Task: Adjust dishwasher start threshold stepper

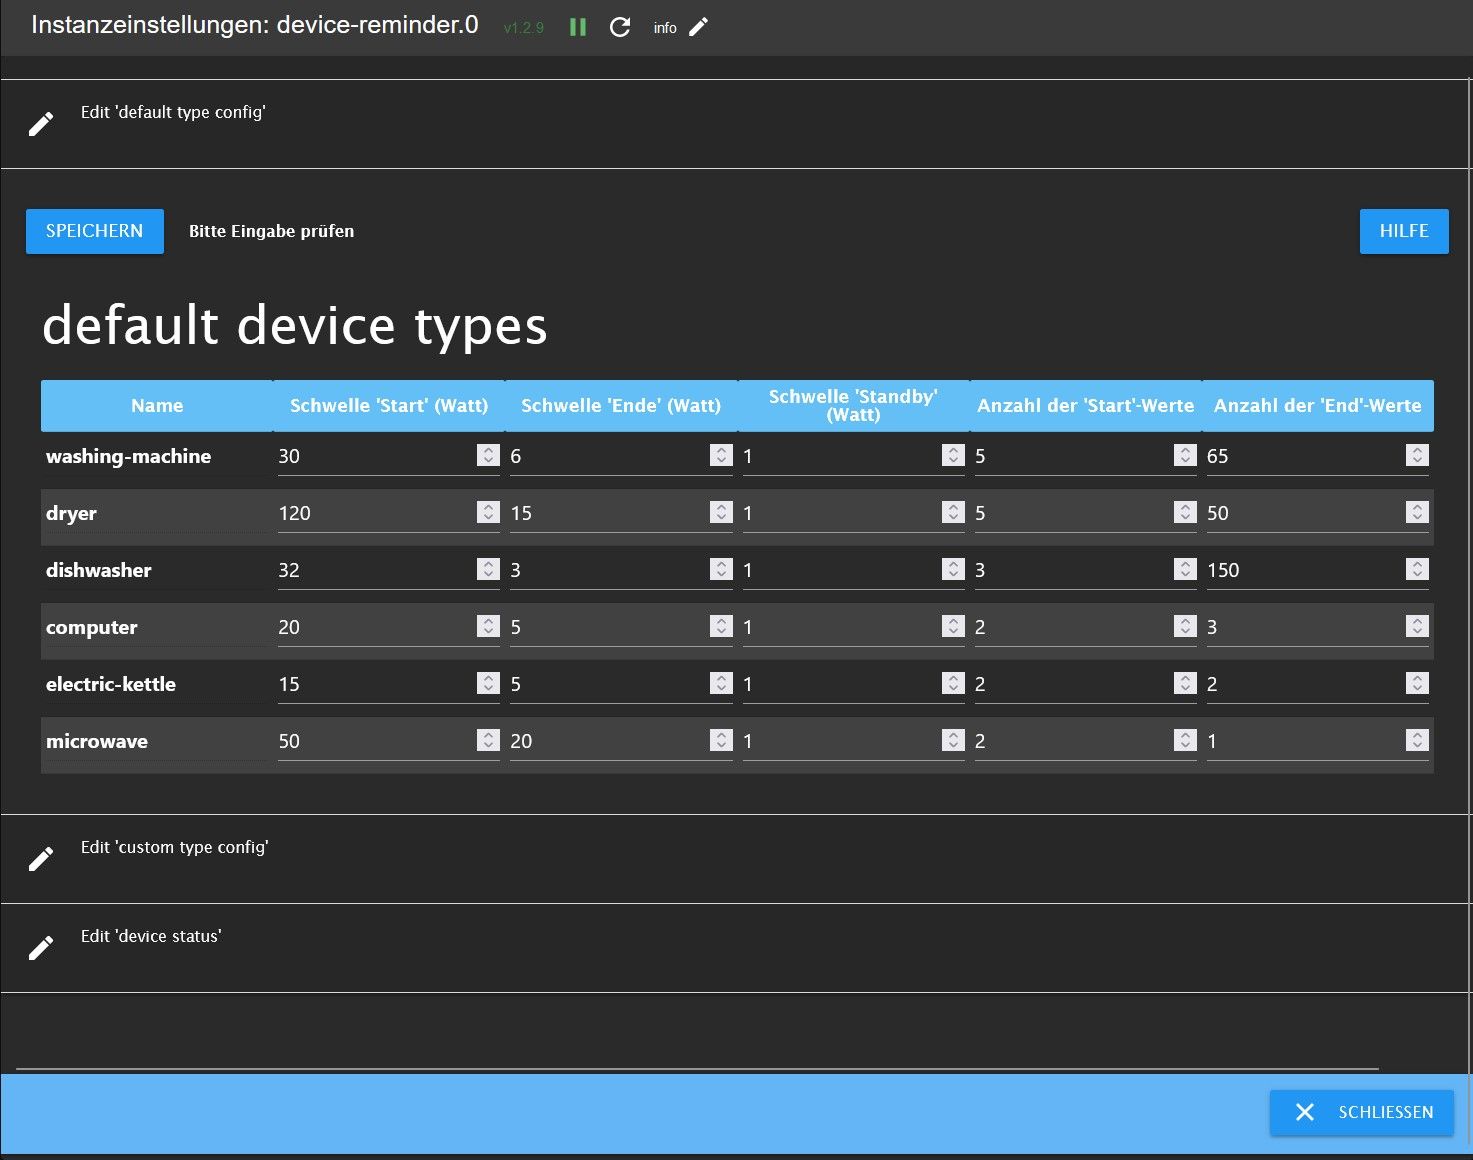Action: coord(488,569)
